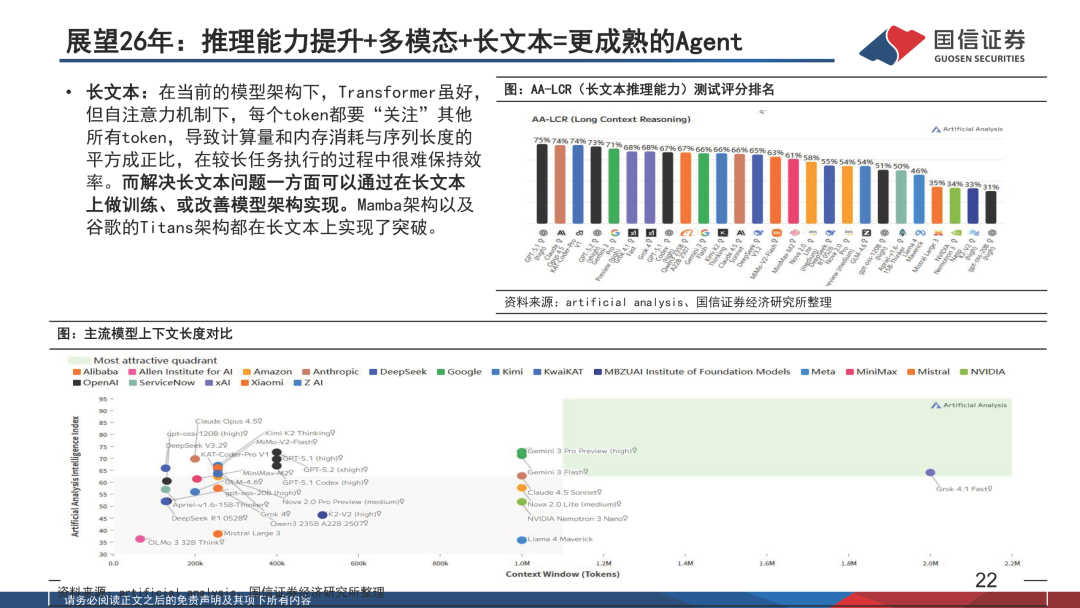Select the ServiceNow legend entry

(162, 383)
